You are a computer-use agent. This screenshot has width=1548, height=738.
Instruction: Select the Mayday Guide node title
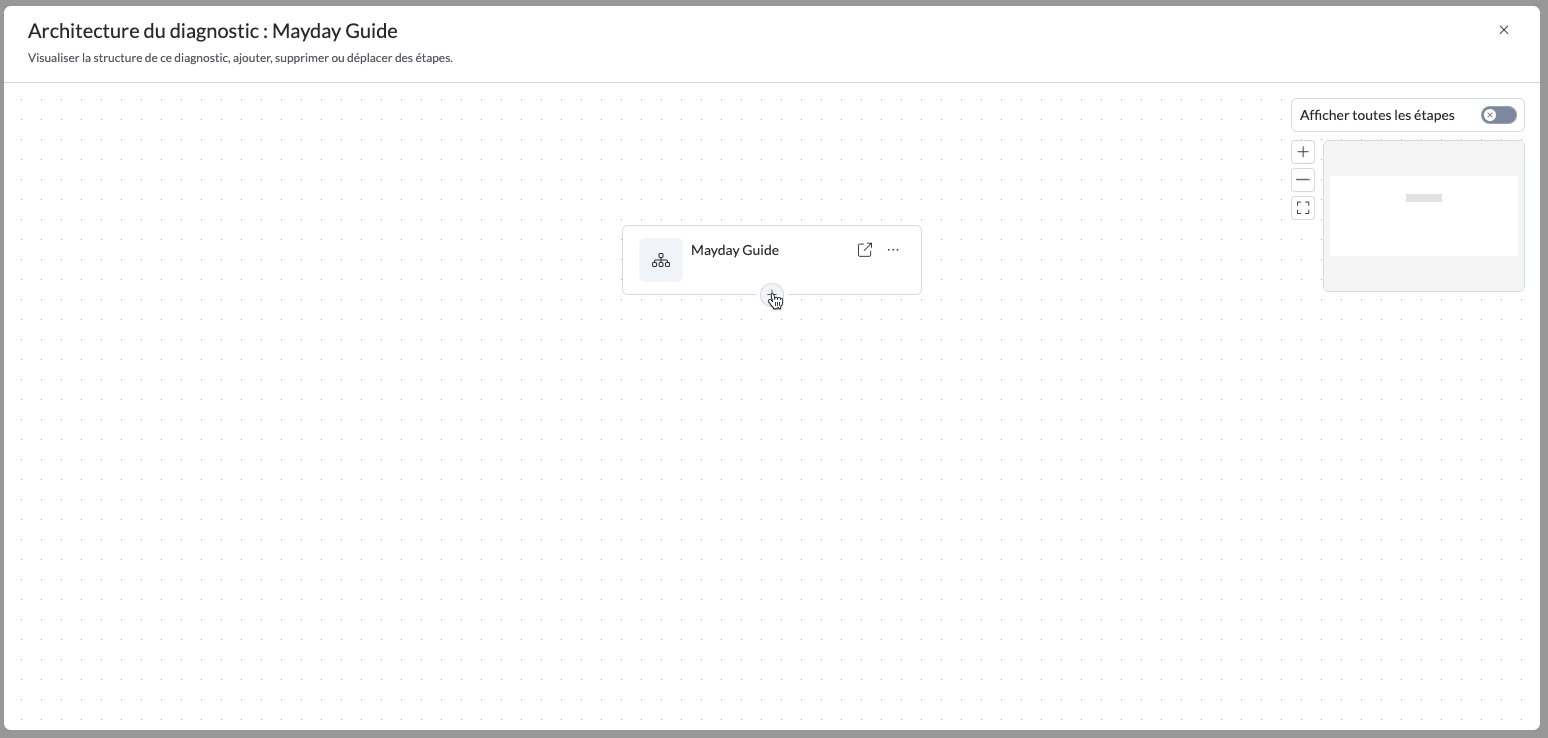click(x=735, y=250)
